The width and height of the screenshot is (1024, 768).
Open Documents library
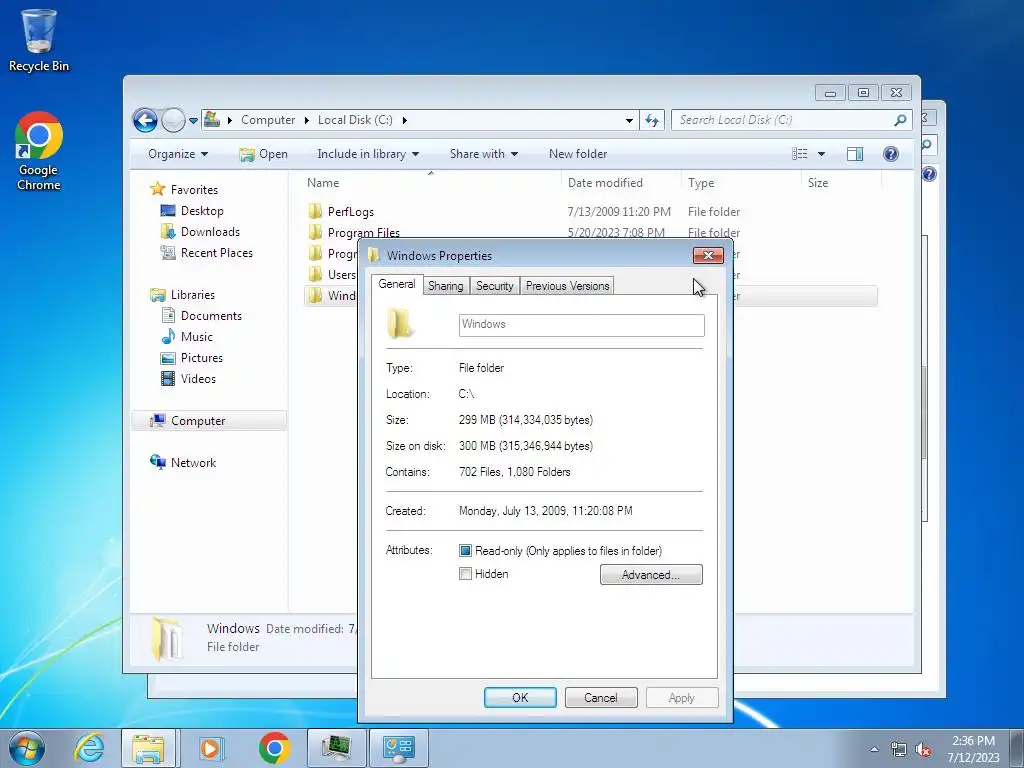(211, 315)
